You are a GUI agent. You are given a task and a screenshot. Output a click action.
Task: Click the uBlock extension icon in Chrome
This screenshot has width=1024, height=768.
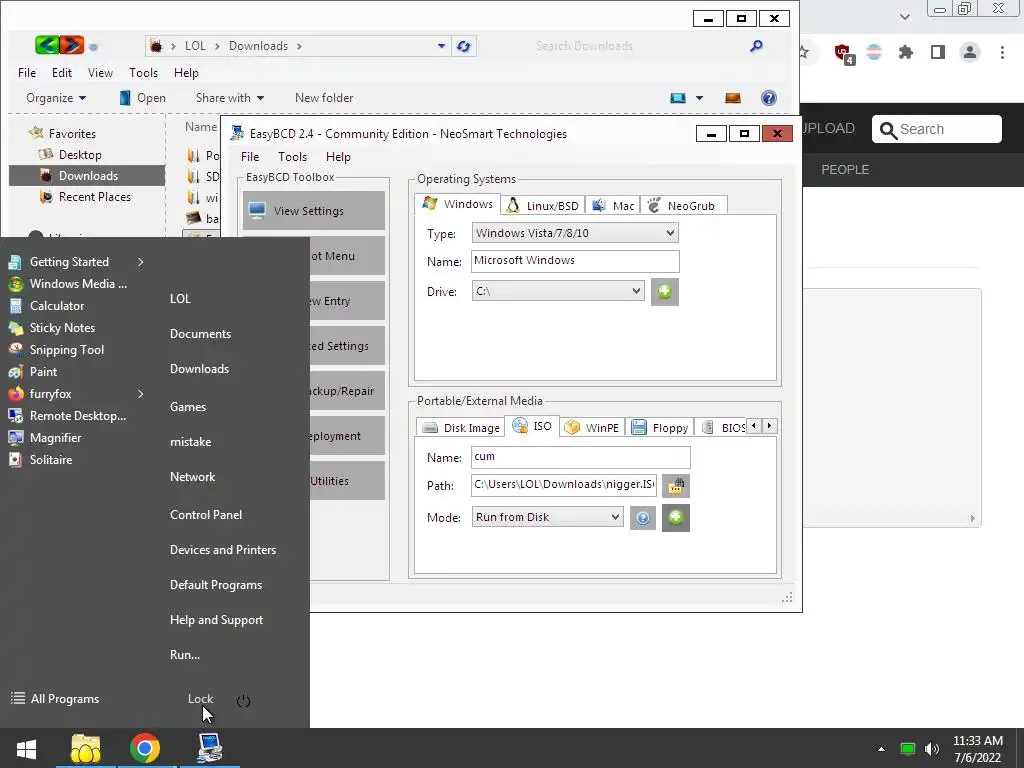(x=843, y=53)
